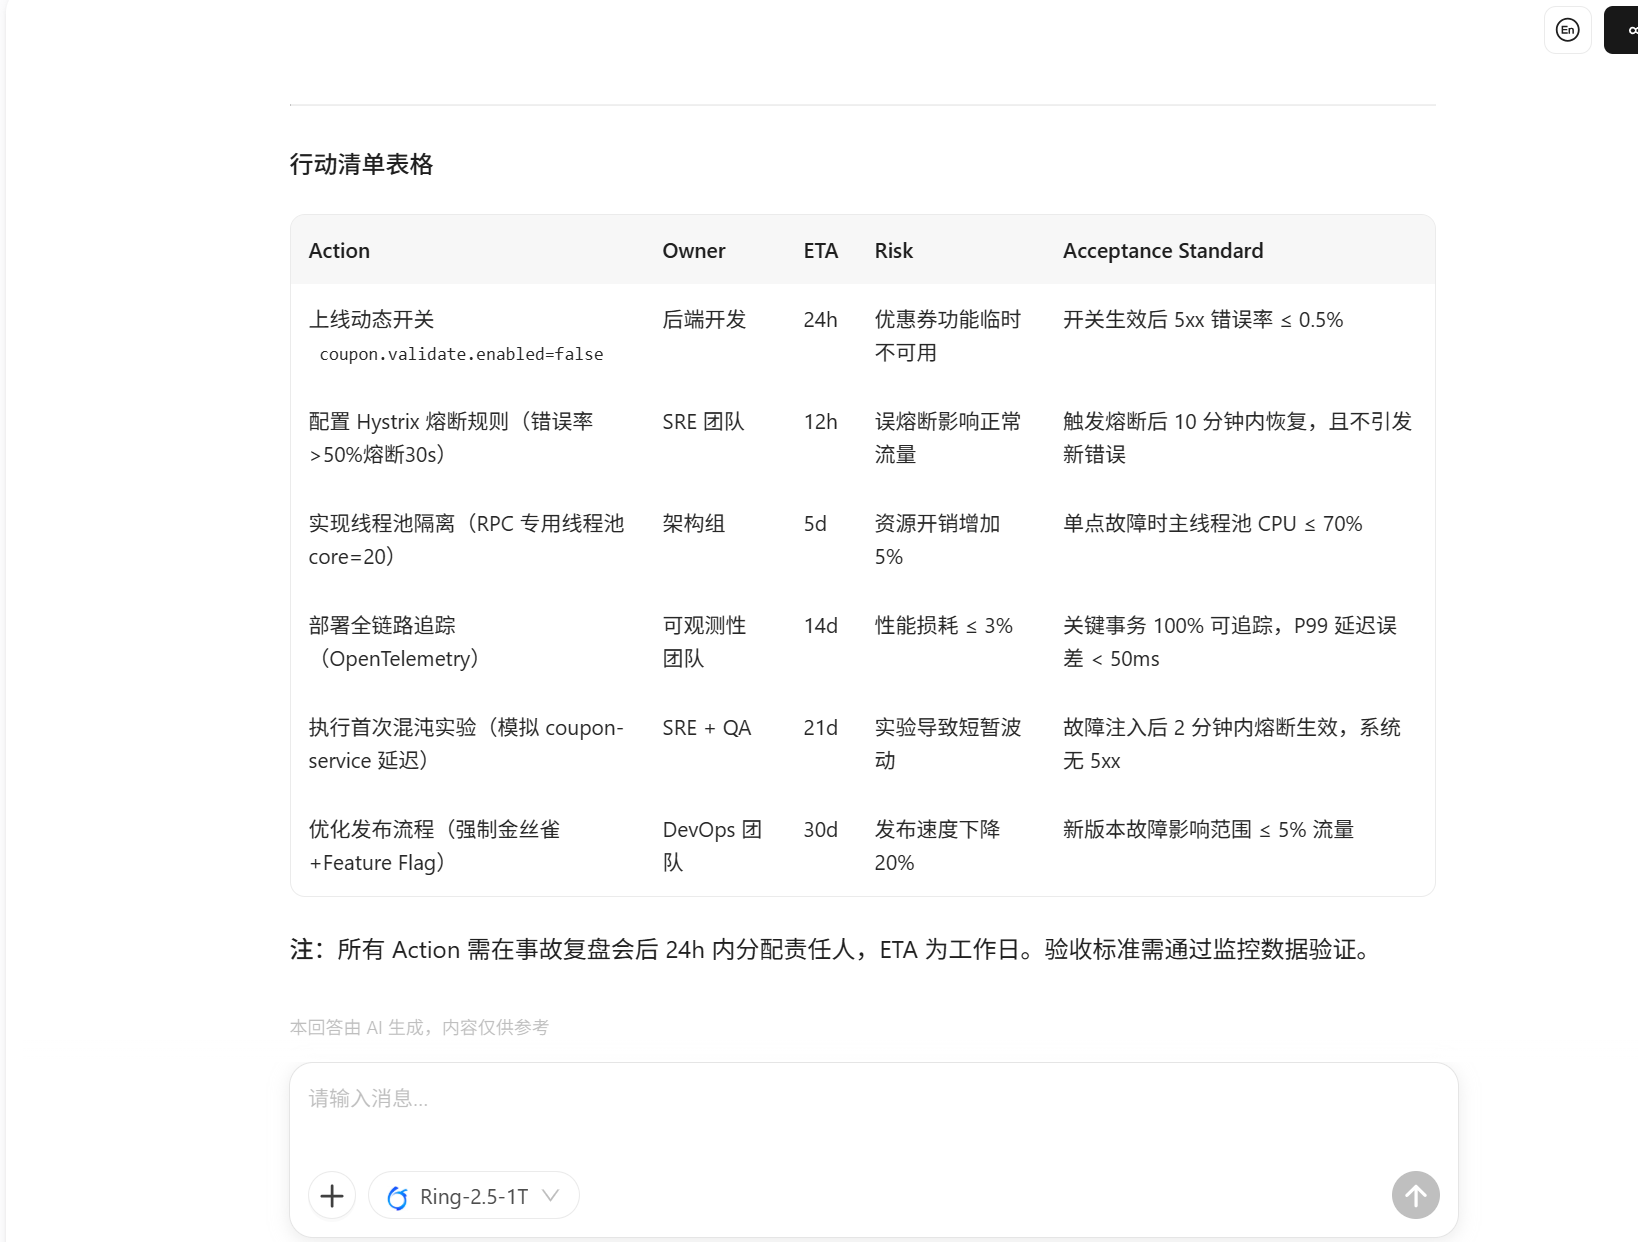Click the 新版本故障影响范围 ≤ 5% 流量 cell

[x=1208, y=830]
